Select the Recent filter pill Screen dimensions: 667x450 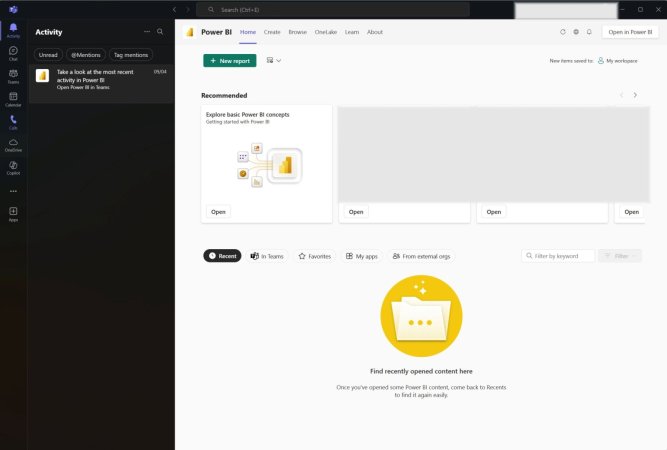tap(222, 256)
